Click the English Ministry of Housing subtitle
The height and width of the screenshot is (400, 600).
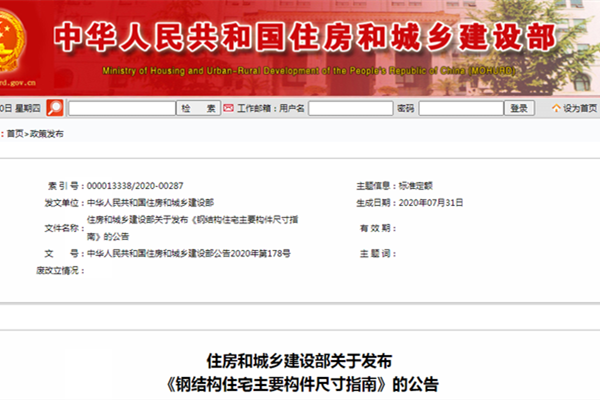(309, 71)
